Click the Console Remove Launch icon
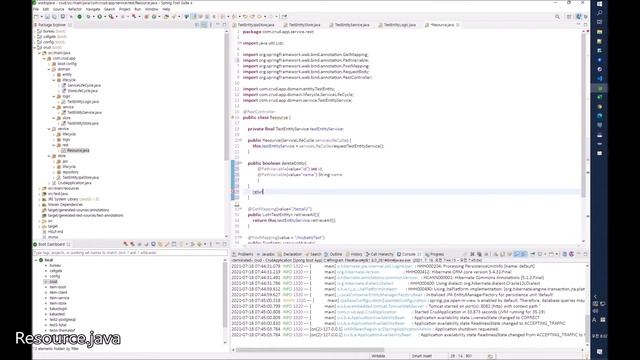 [472, 254]
